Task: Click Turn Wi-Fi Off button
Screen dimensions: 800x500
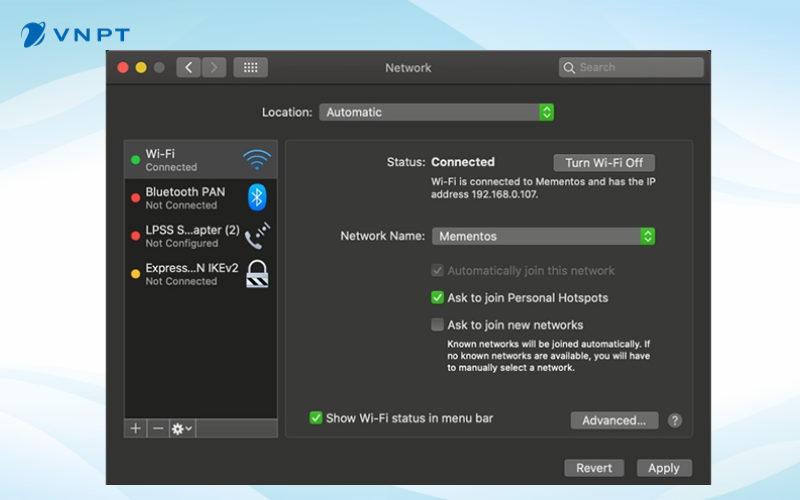Action: [604, 163]
